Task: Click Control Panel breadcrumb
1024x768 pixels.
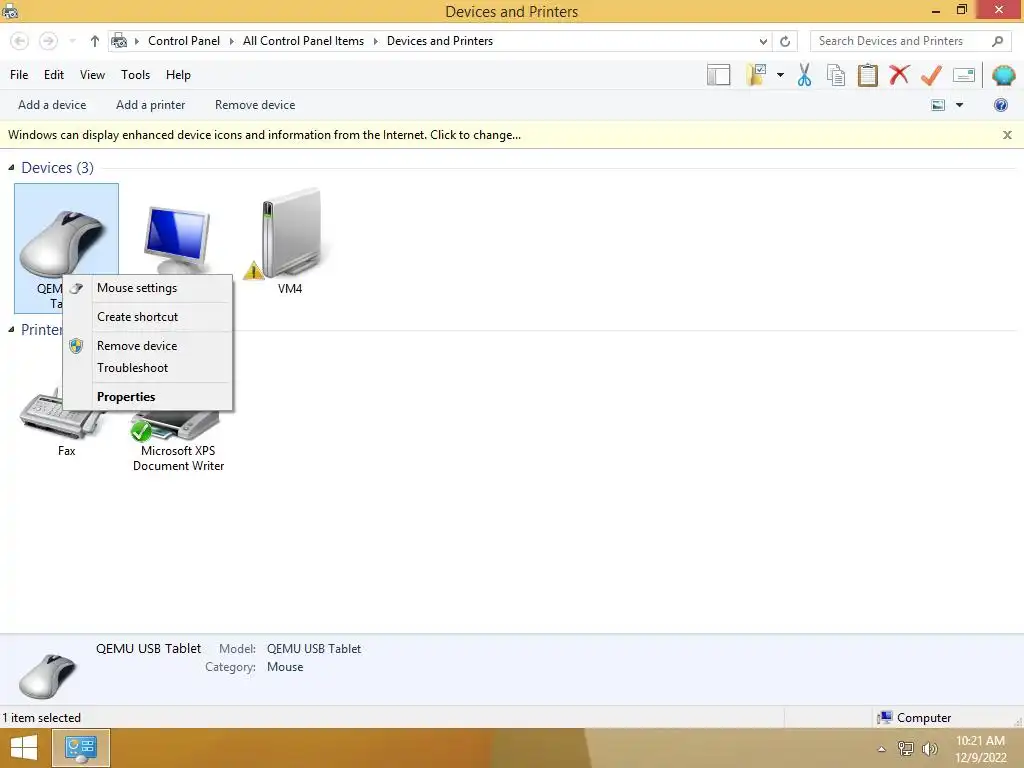Action: click(184, 41)
